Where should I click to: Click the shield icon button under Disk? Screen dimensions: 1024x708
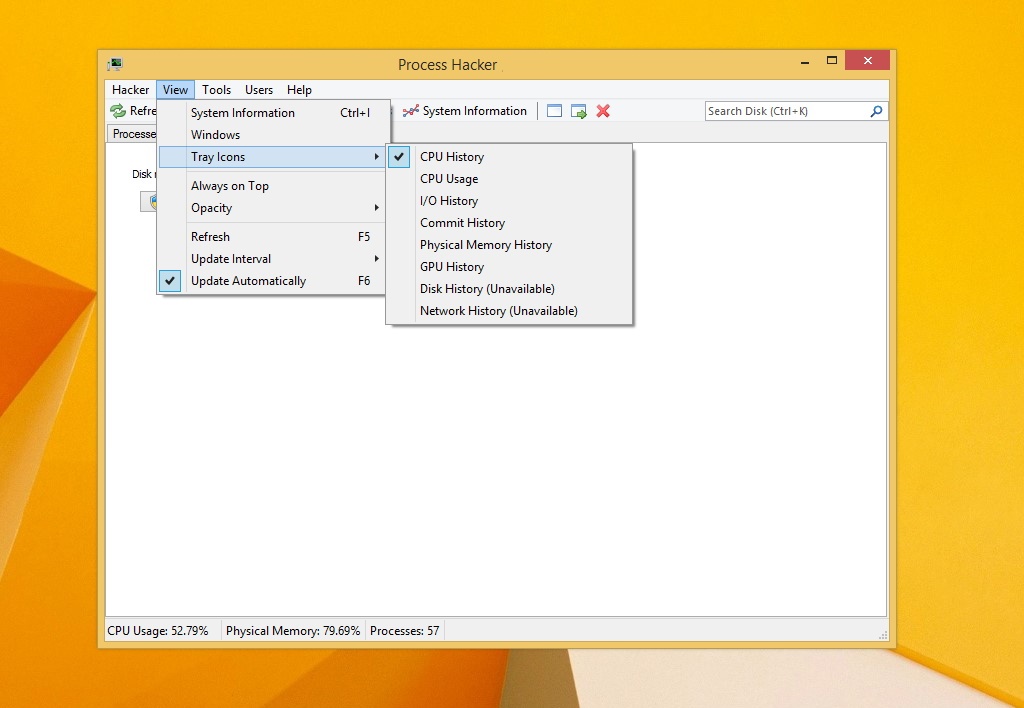(x=150, y=201)
